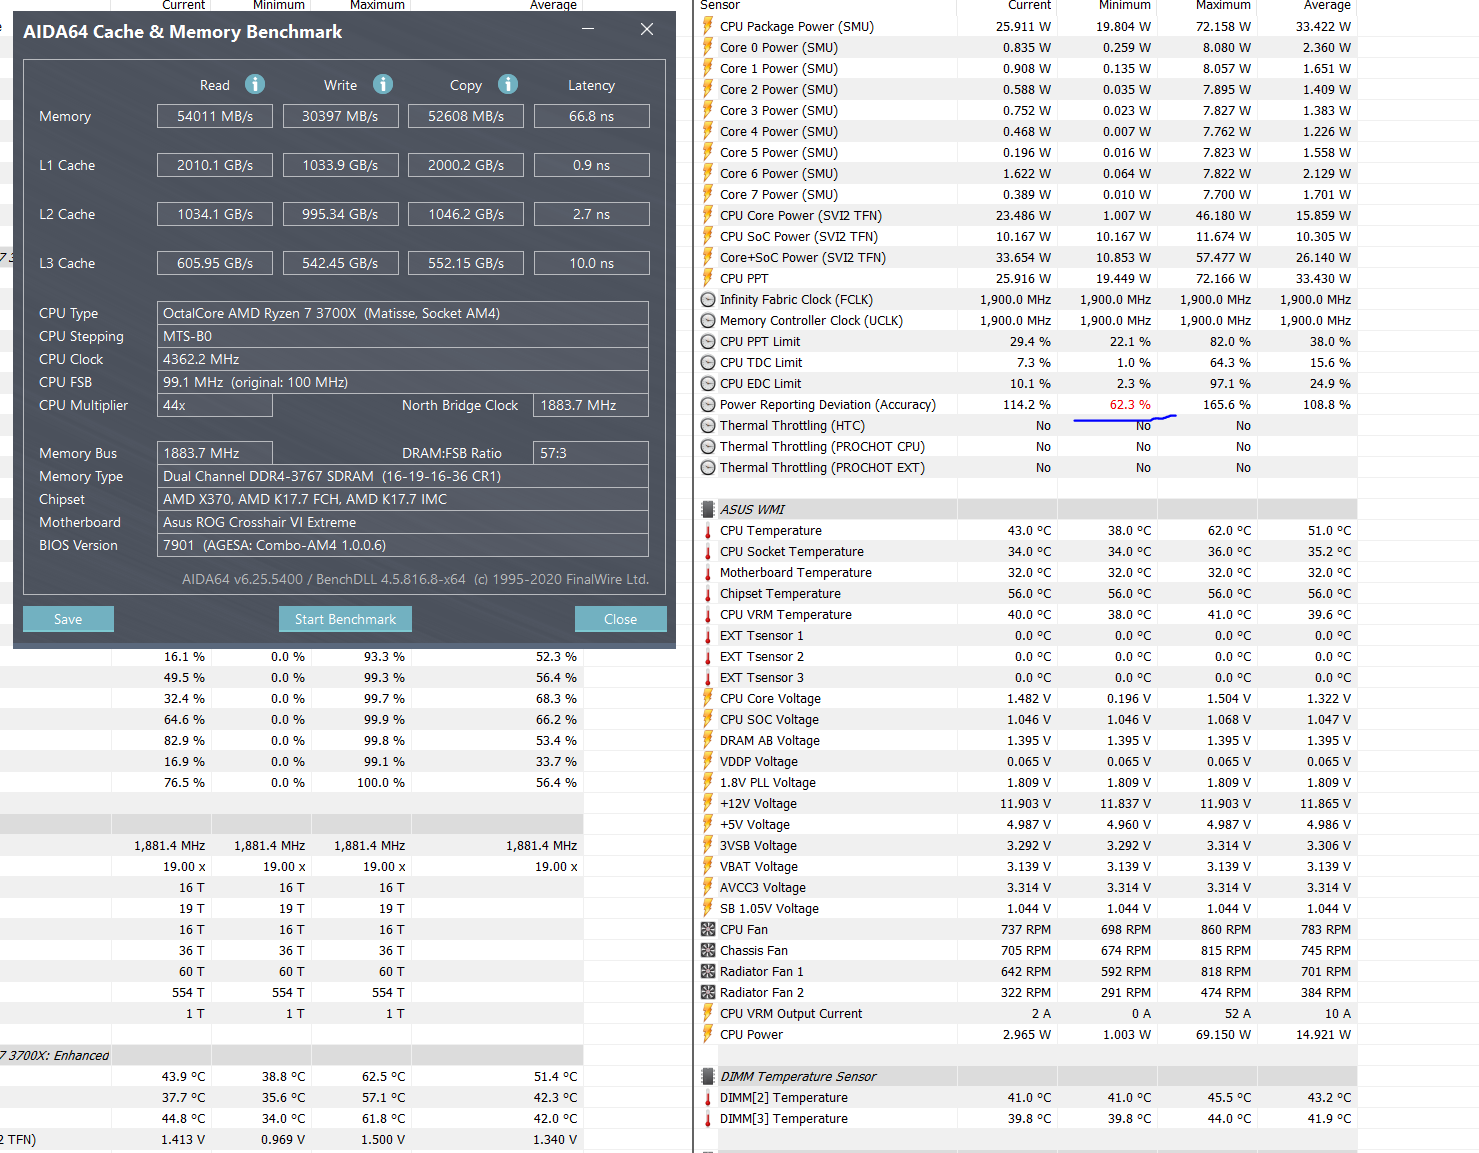The height and width of the screenshot is (1153, 1479).
Task: Click the Core 3 Power (SMU) bolt icon
Action: (708, 110)
